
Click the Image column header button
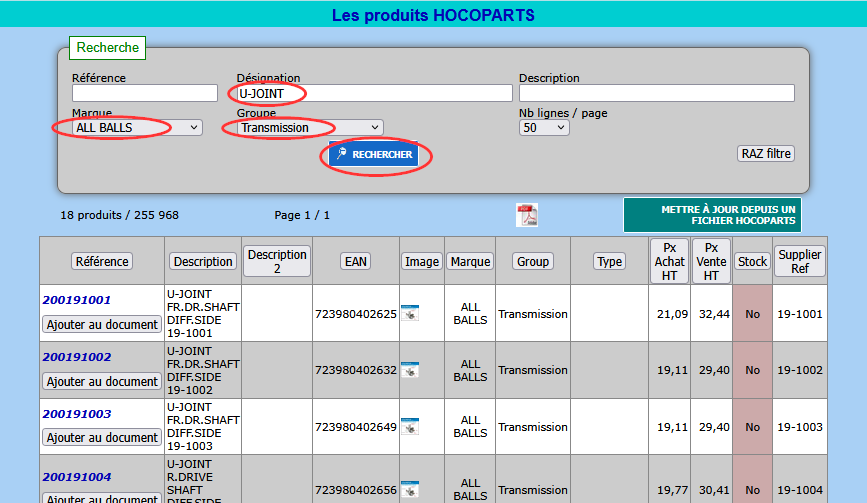coord(422,261)
